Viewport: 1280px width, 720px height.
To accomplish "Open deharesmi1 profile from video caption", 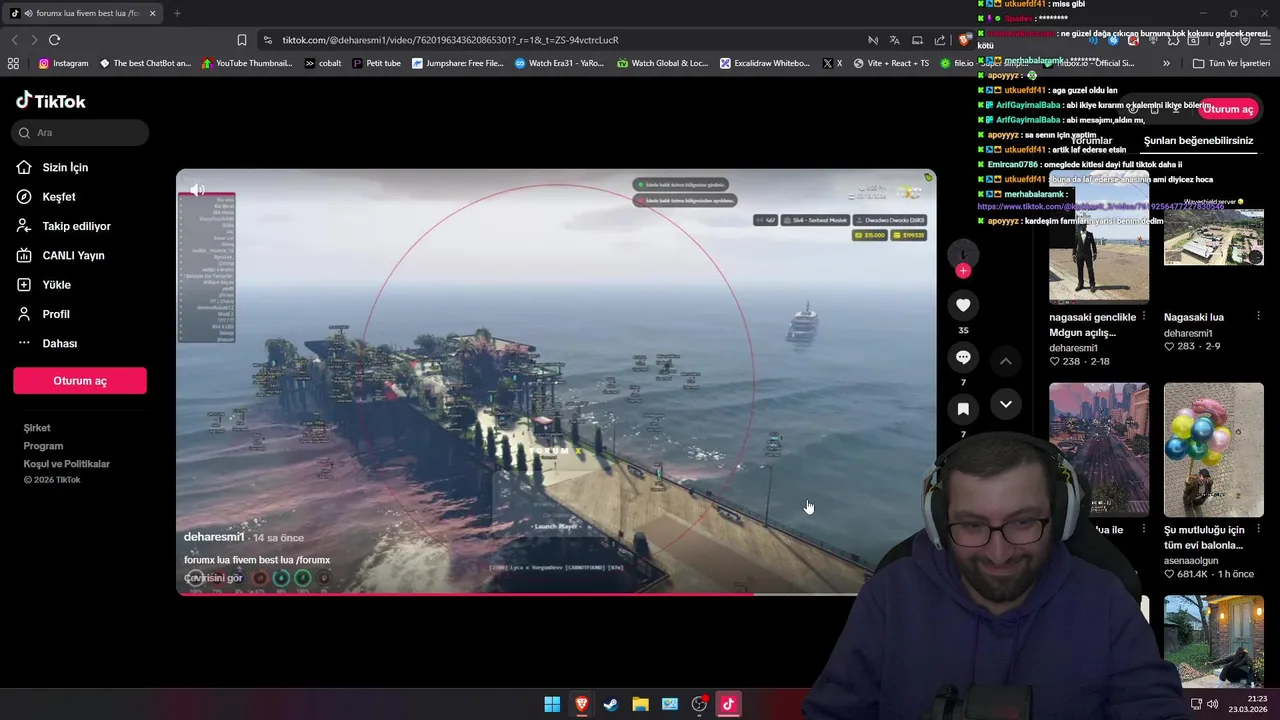I will (x=214, y=537).
